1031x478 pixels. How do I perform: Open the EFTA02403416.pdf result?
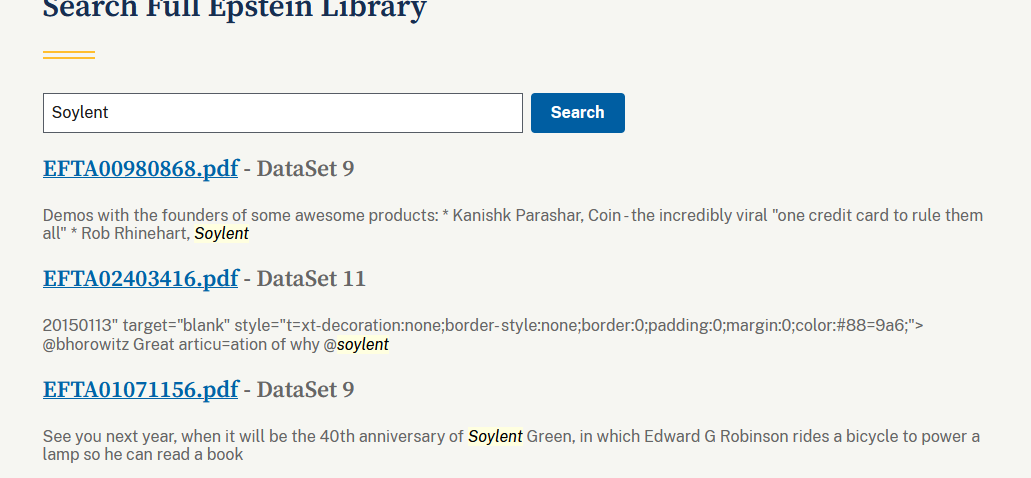click(x=140, y=279)
